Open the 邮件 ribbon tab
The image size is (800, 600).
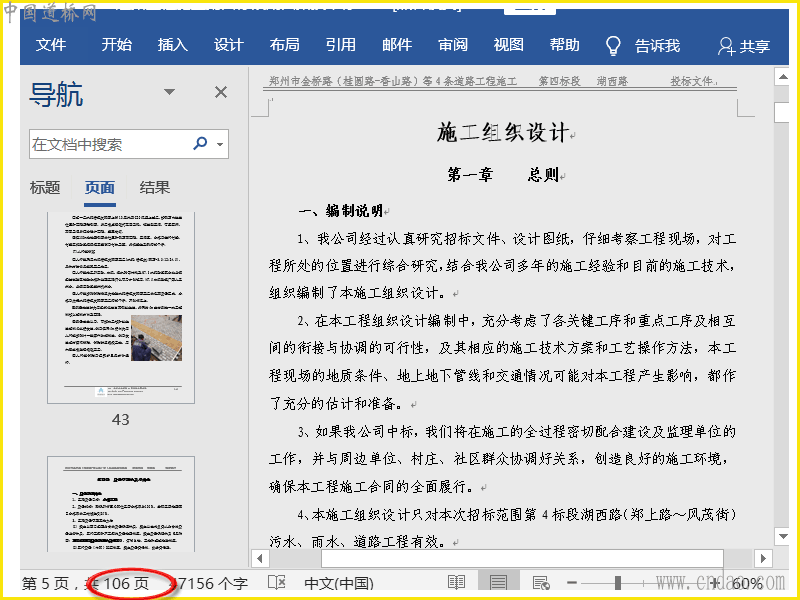[x=397, y=45]
